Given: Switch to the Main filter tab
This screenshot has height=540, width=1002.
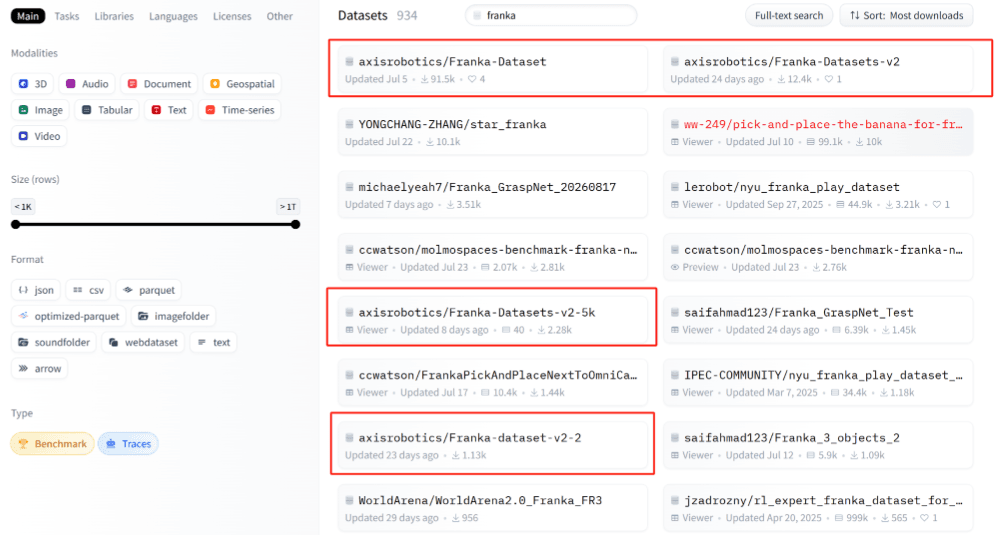Looking at the screenshot, I should pos(27,16).
